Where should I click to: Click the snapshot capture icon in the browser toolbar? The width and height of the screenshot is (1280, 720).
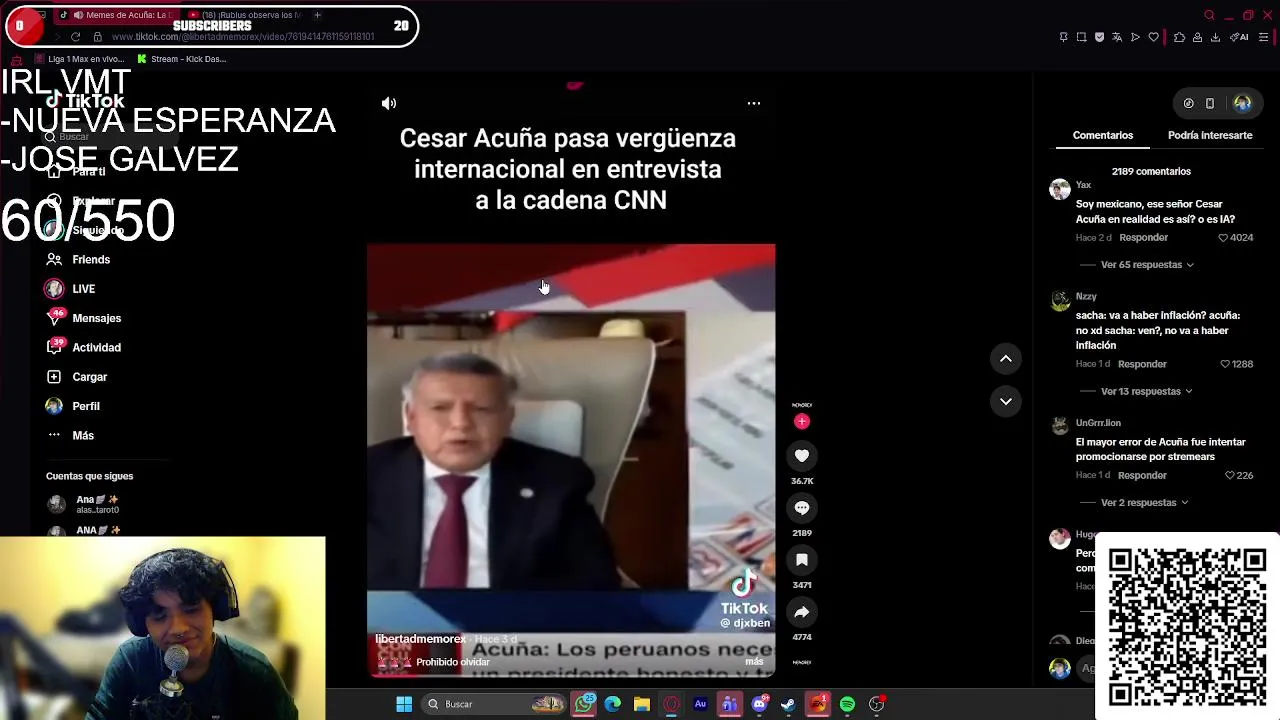pos(1081,37)
